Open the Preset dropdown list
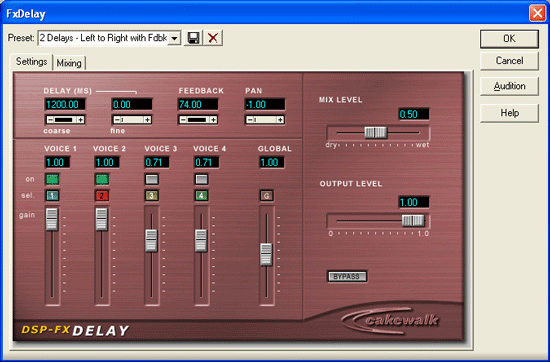Screen dimensions: 550x362 pyautogui.click(x=174, y=38)
